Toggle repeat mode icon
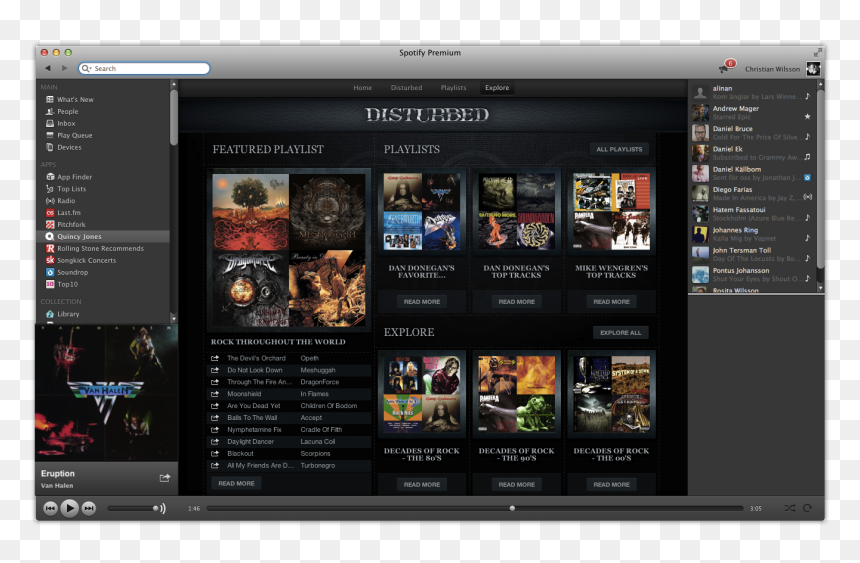 tap(807, 508)
